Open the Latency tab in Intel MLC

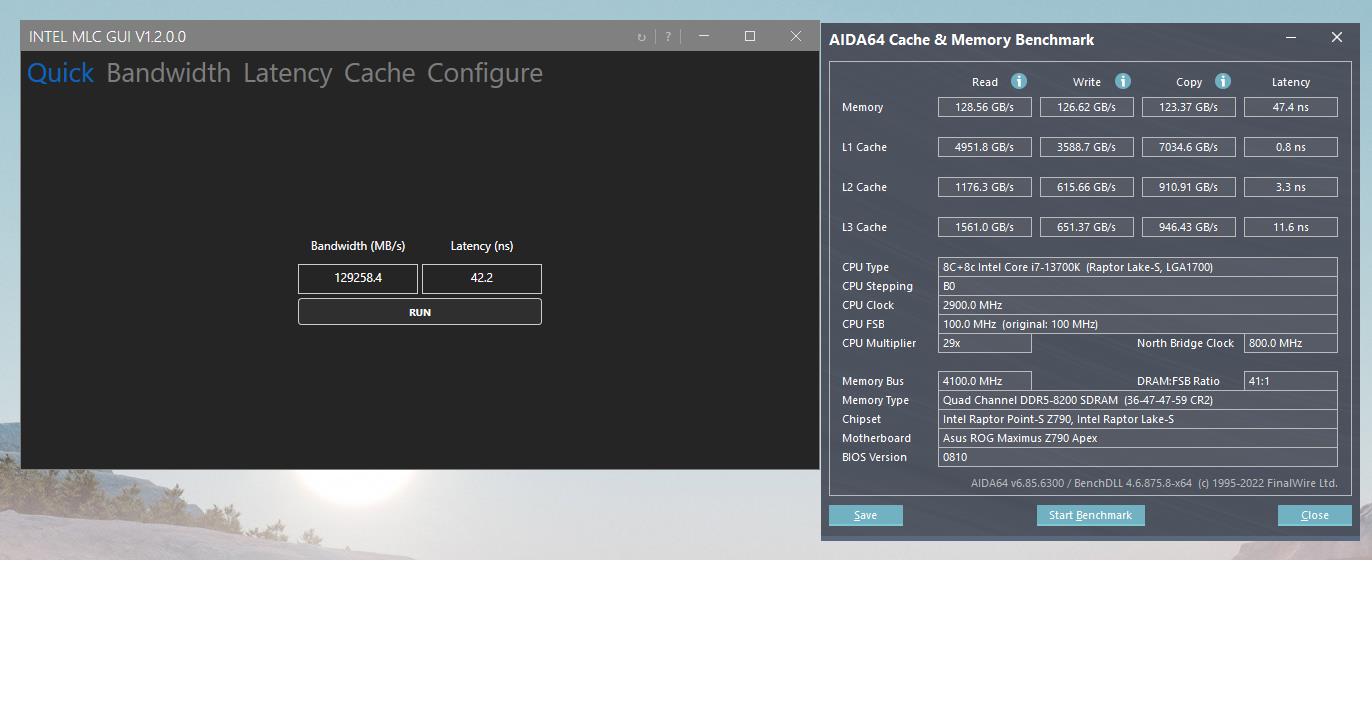tap(287, 73)
